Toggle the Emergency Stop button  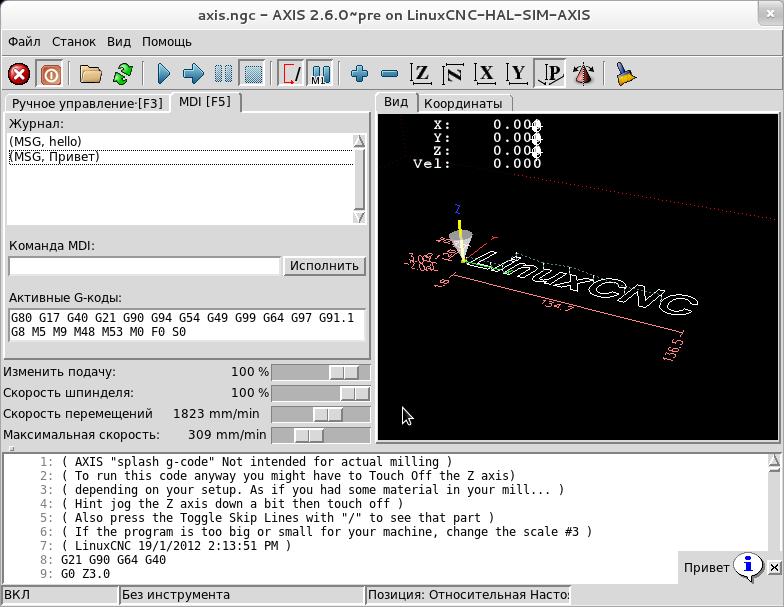[19, 74]
